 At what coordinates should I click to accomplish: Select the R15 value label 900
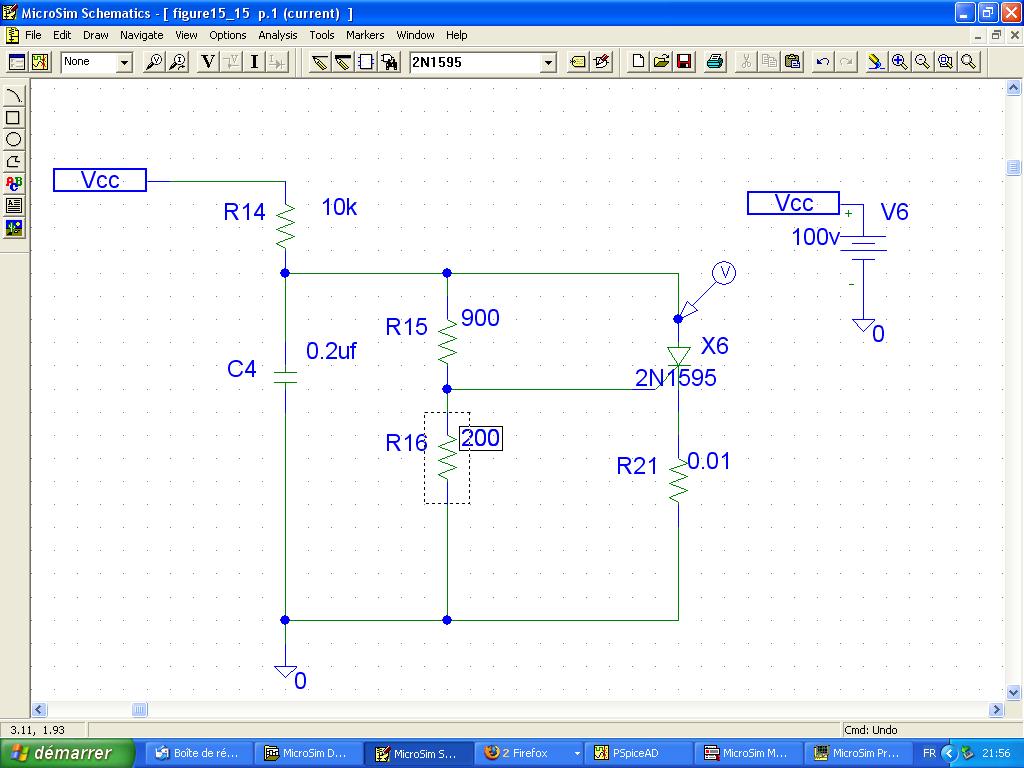click(480, 318)
